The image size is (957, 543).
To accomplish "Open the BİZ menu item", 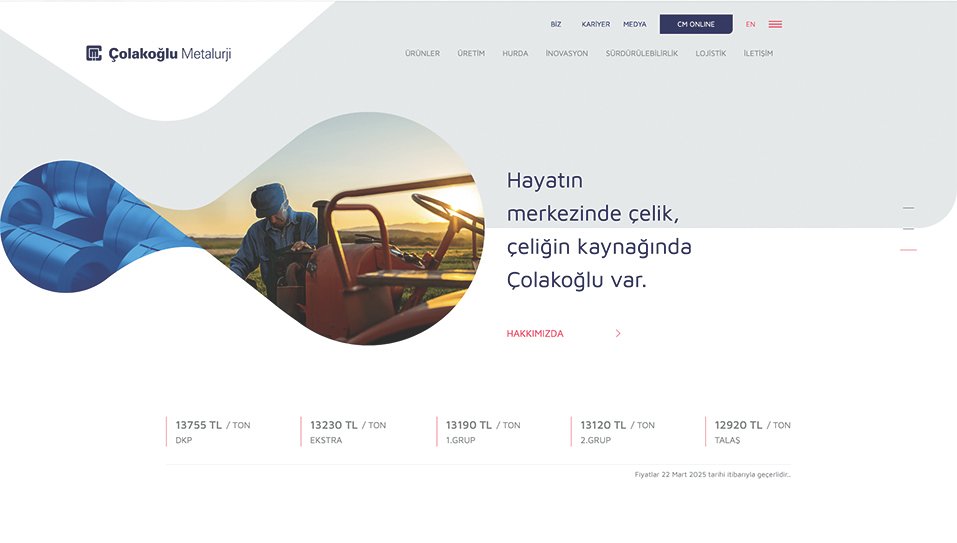I will click(555, 24).
